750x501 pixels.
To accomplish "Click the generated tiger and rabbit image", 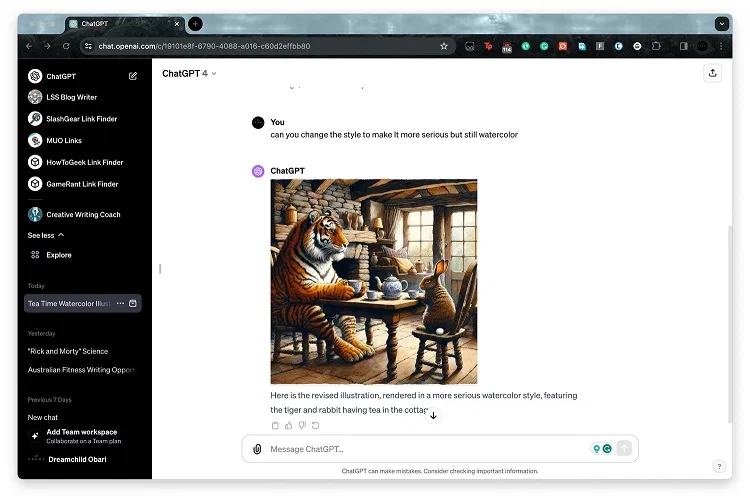I will (x=374, y=281).
